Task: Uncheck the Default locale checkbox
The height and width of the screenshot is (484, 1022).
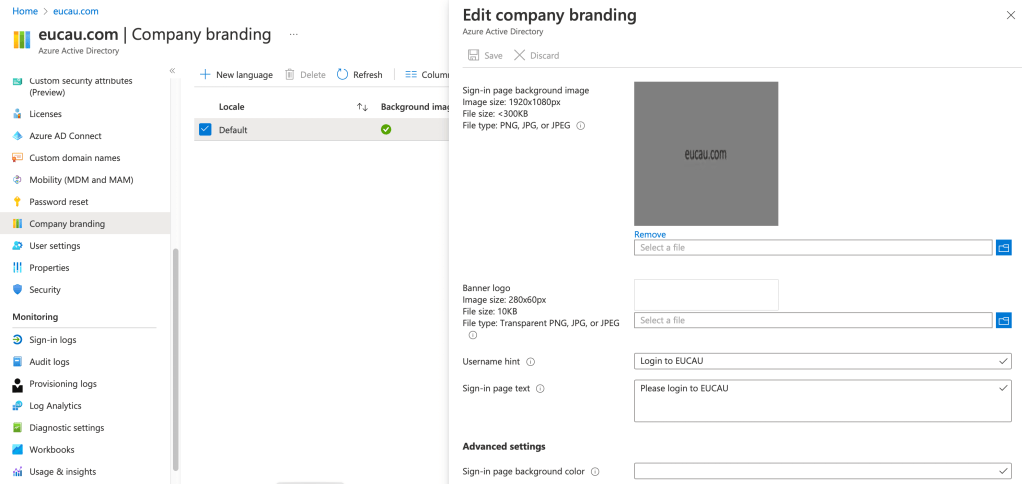Action: point(205,130)
